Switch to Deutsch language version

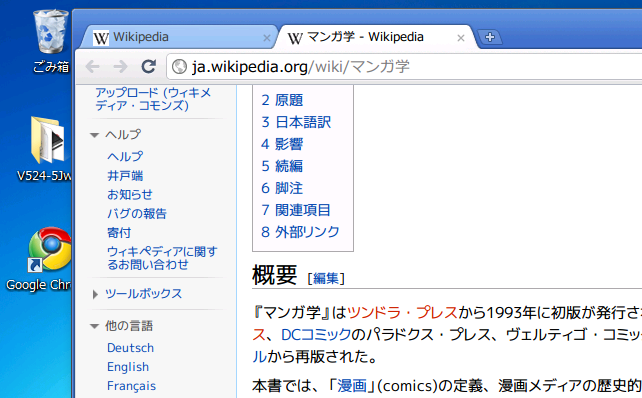(131, 348)
